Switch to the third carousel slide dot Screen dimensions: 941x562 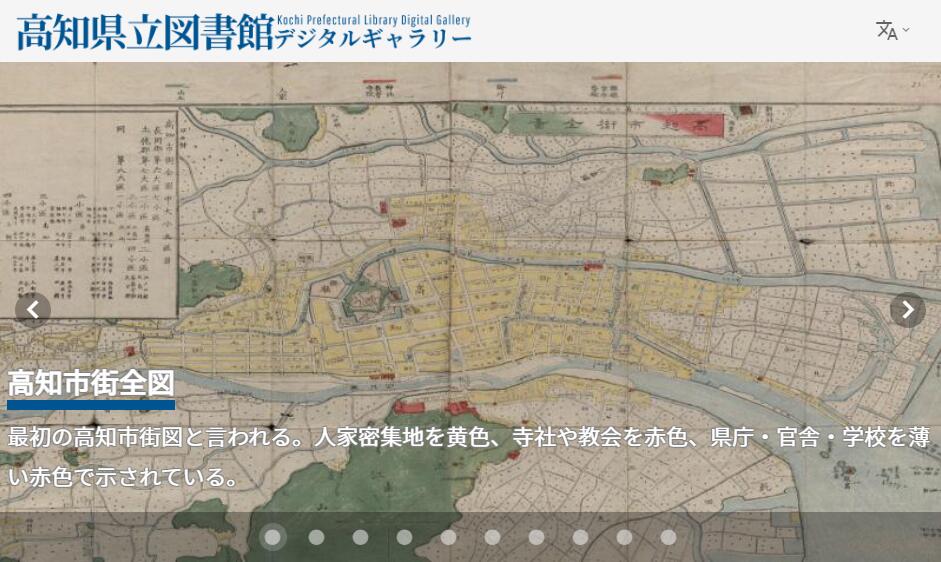(360, 537)
